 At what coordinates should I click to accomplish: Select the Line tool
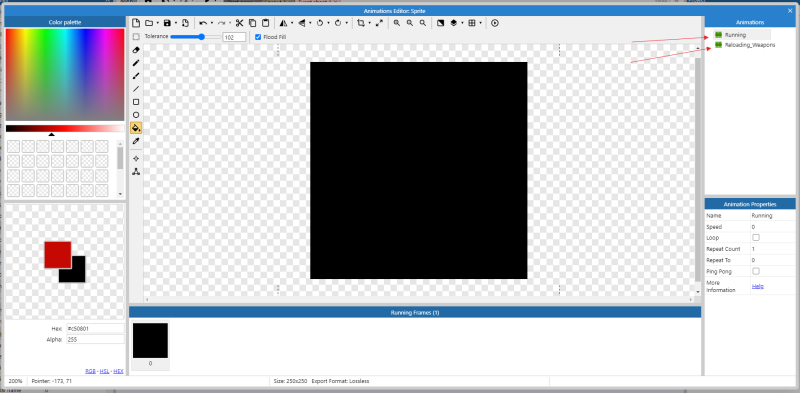[x=136, y=89]
